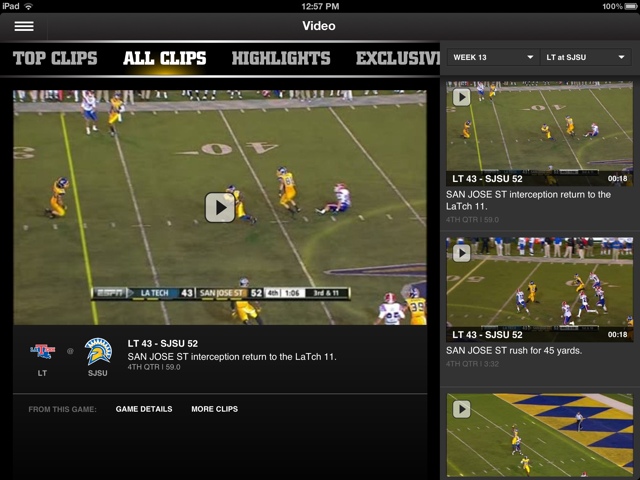Image resolution: width=640 pixels, height=480 pixels.
Task: Play the 45 yards rush clip
Action: pyautogui.click(x=462, y=253)
